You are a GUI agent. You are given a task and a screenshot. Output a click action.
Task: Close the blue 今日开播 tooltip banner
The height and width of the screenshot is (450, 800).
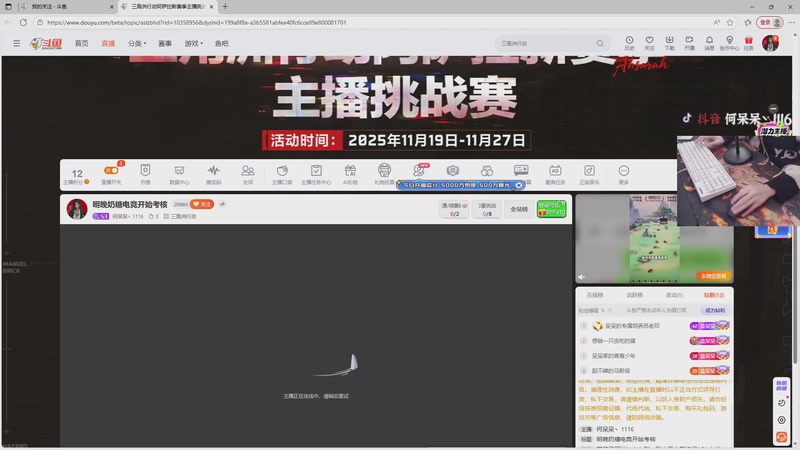click(519, 185)
